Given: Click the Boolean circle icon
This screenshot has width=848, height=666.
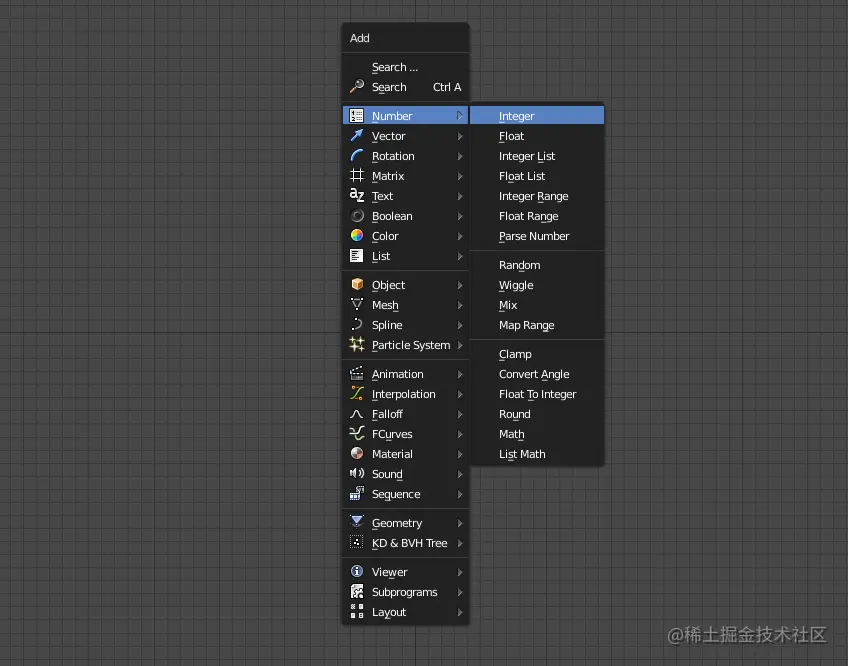Looking at the screenshot, I should [356, 215].
